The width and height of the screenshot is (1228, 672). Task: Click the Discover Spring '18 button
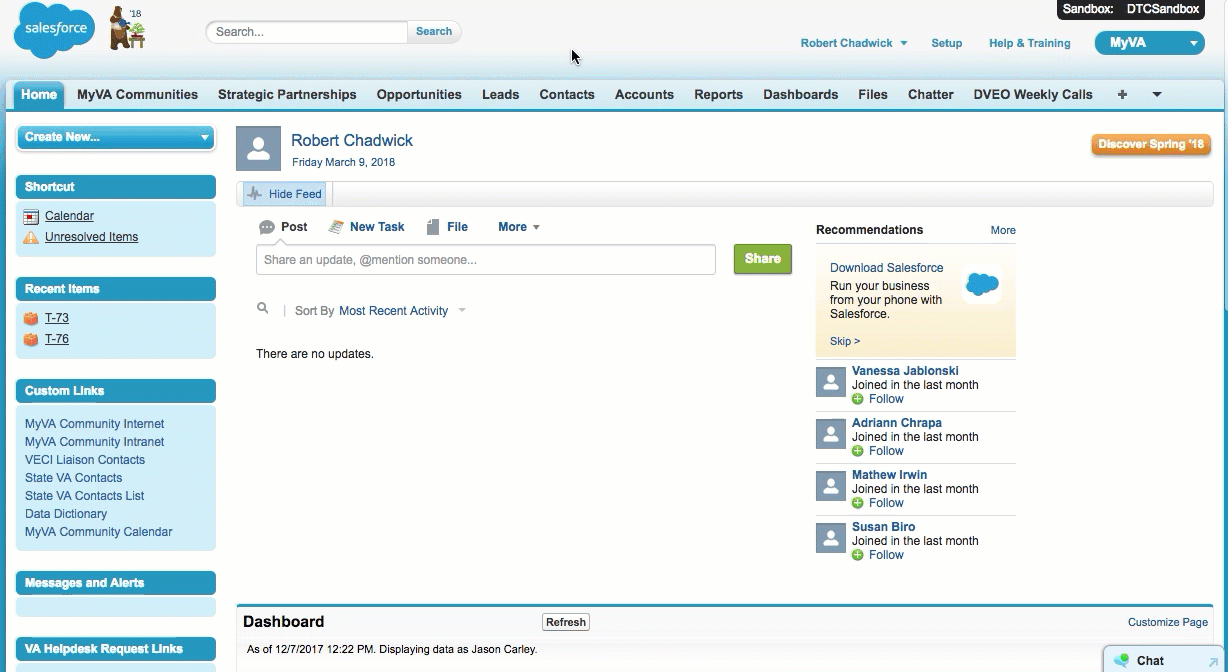tap(1151, 145)
